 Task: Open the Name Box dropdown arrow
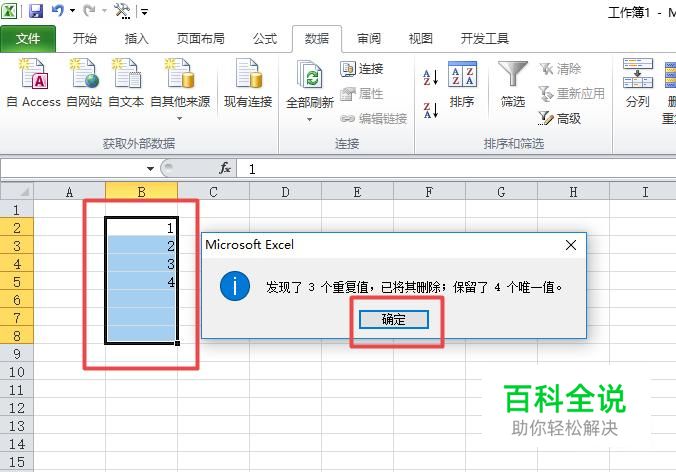click(150, 169)
